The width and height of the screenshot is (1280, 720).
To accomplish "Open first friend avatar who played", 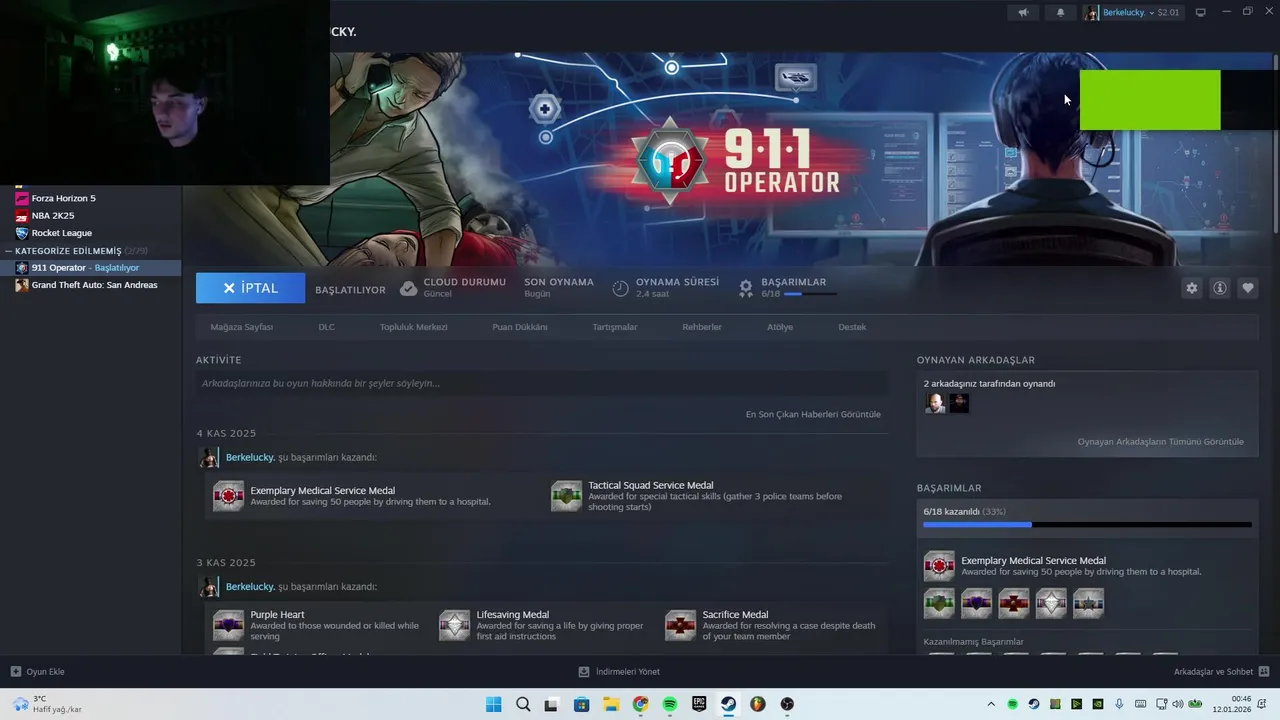I will tap(935, 403).
